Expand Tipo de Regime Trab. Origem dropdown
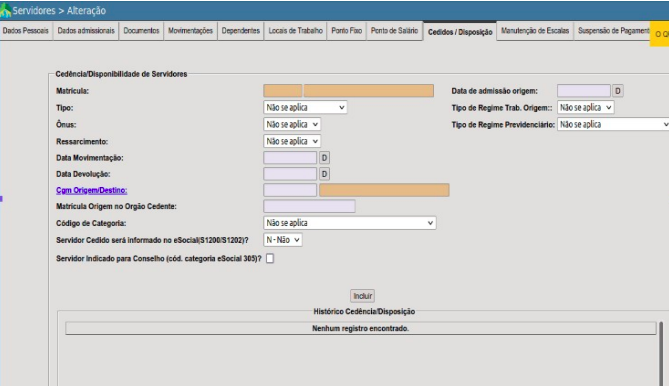The image size is (669, 386). point(585,107)
